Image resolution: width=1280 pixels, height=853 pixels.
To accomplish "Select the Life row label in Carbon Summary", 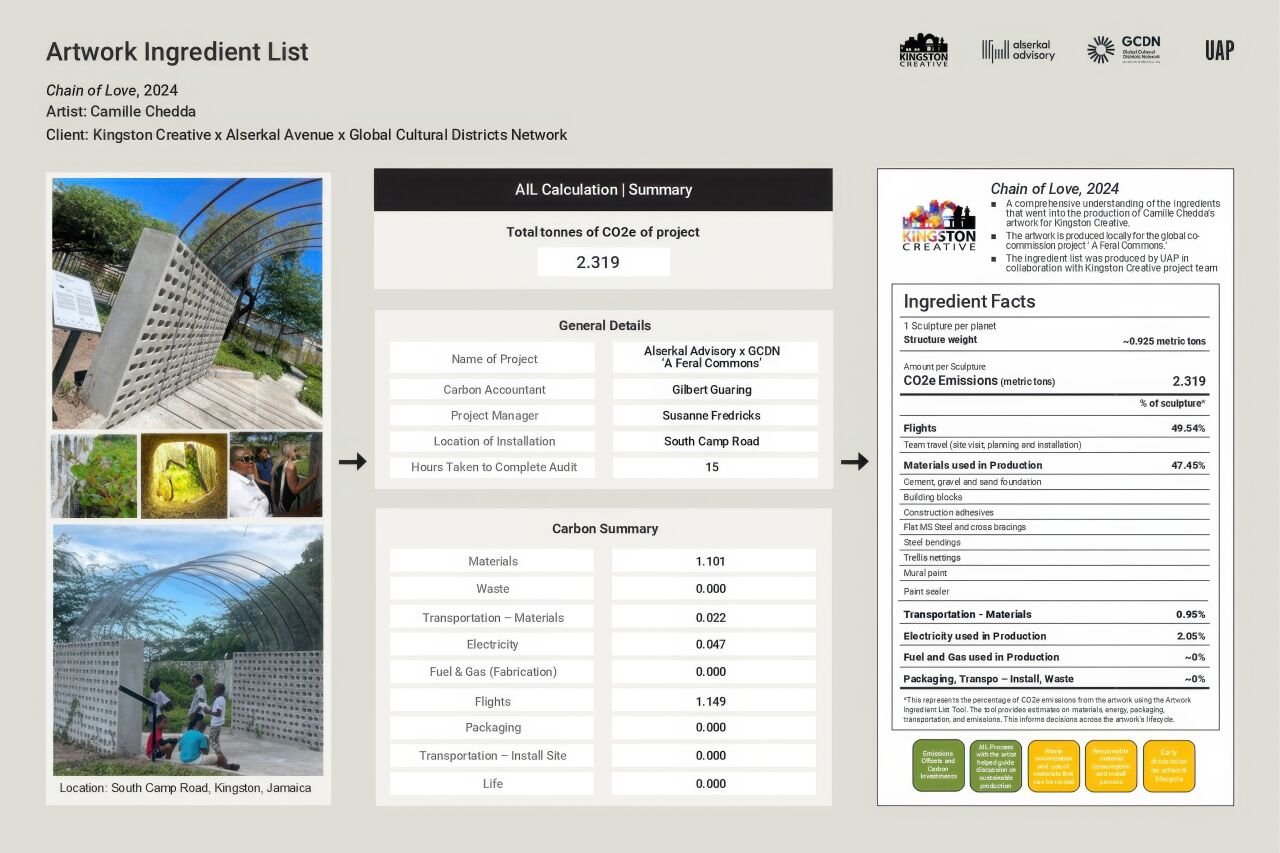I will [492, 783].
